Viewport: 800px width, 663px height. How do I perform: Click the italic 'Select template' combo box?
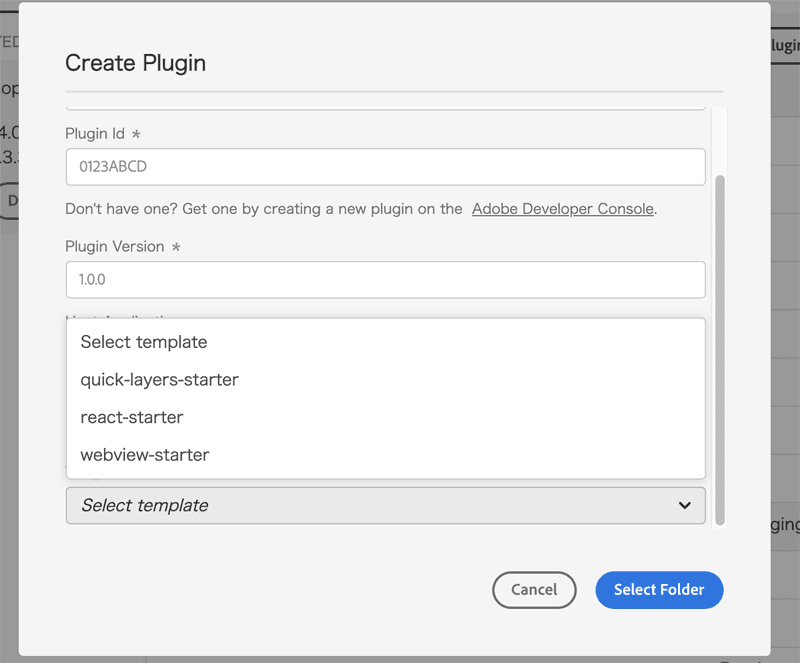pyautogui.click(x=370, y=505)
